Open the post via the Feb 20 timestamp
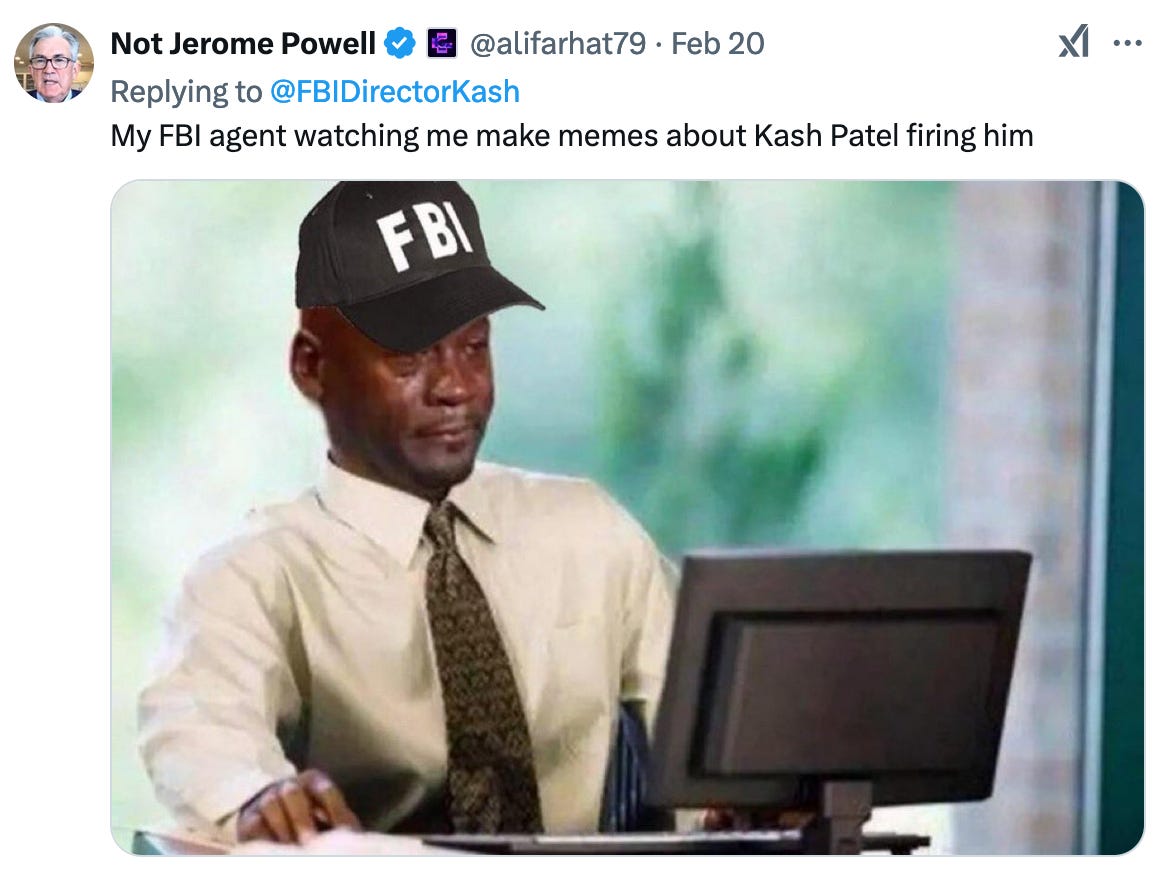The image size is (1176, 871). 717,44
